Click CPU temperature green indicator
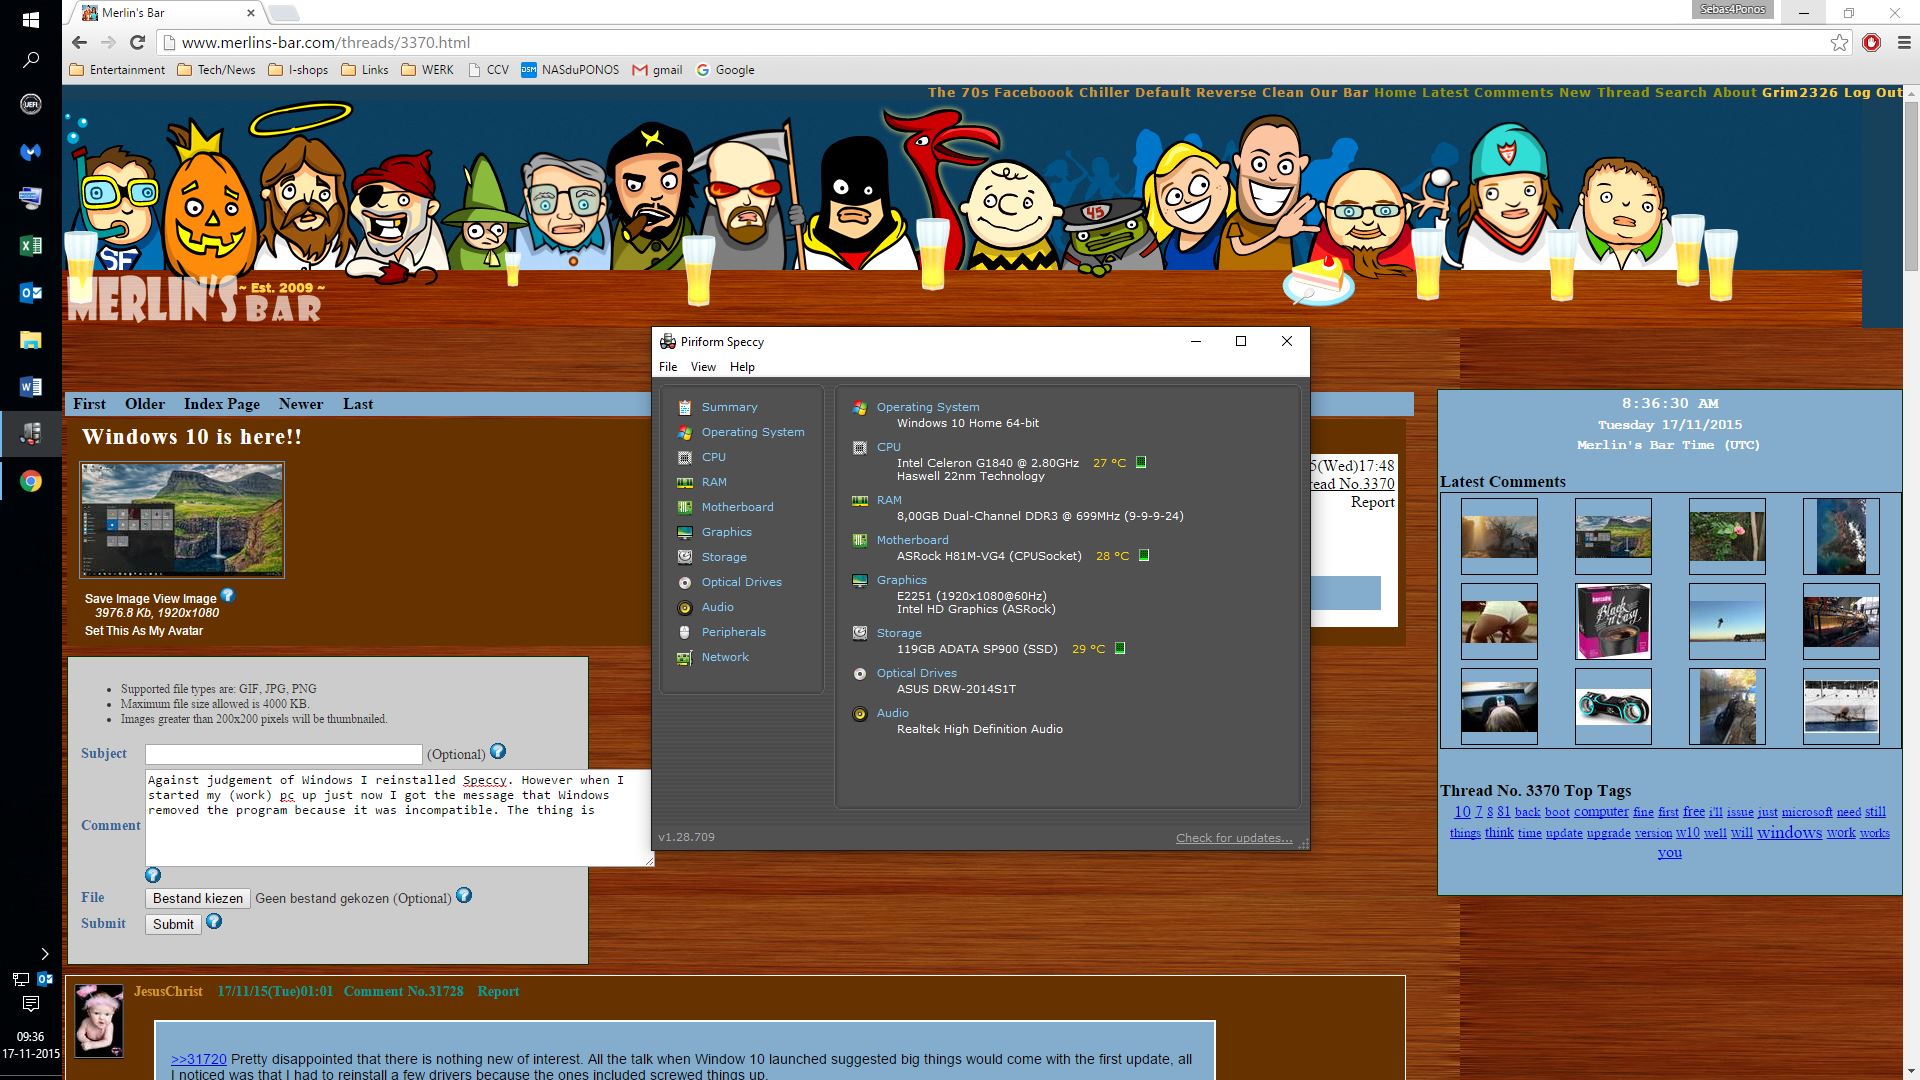The image size is (1920, 1080). pos(1141,463)
